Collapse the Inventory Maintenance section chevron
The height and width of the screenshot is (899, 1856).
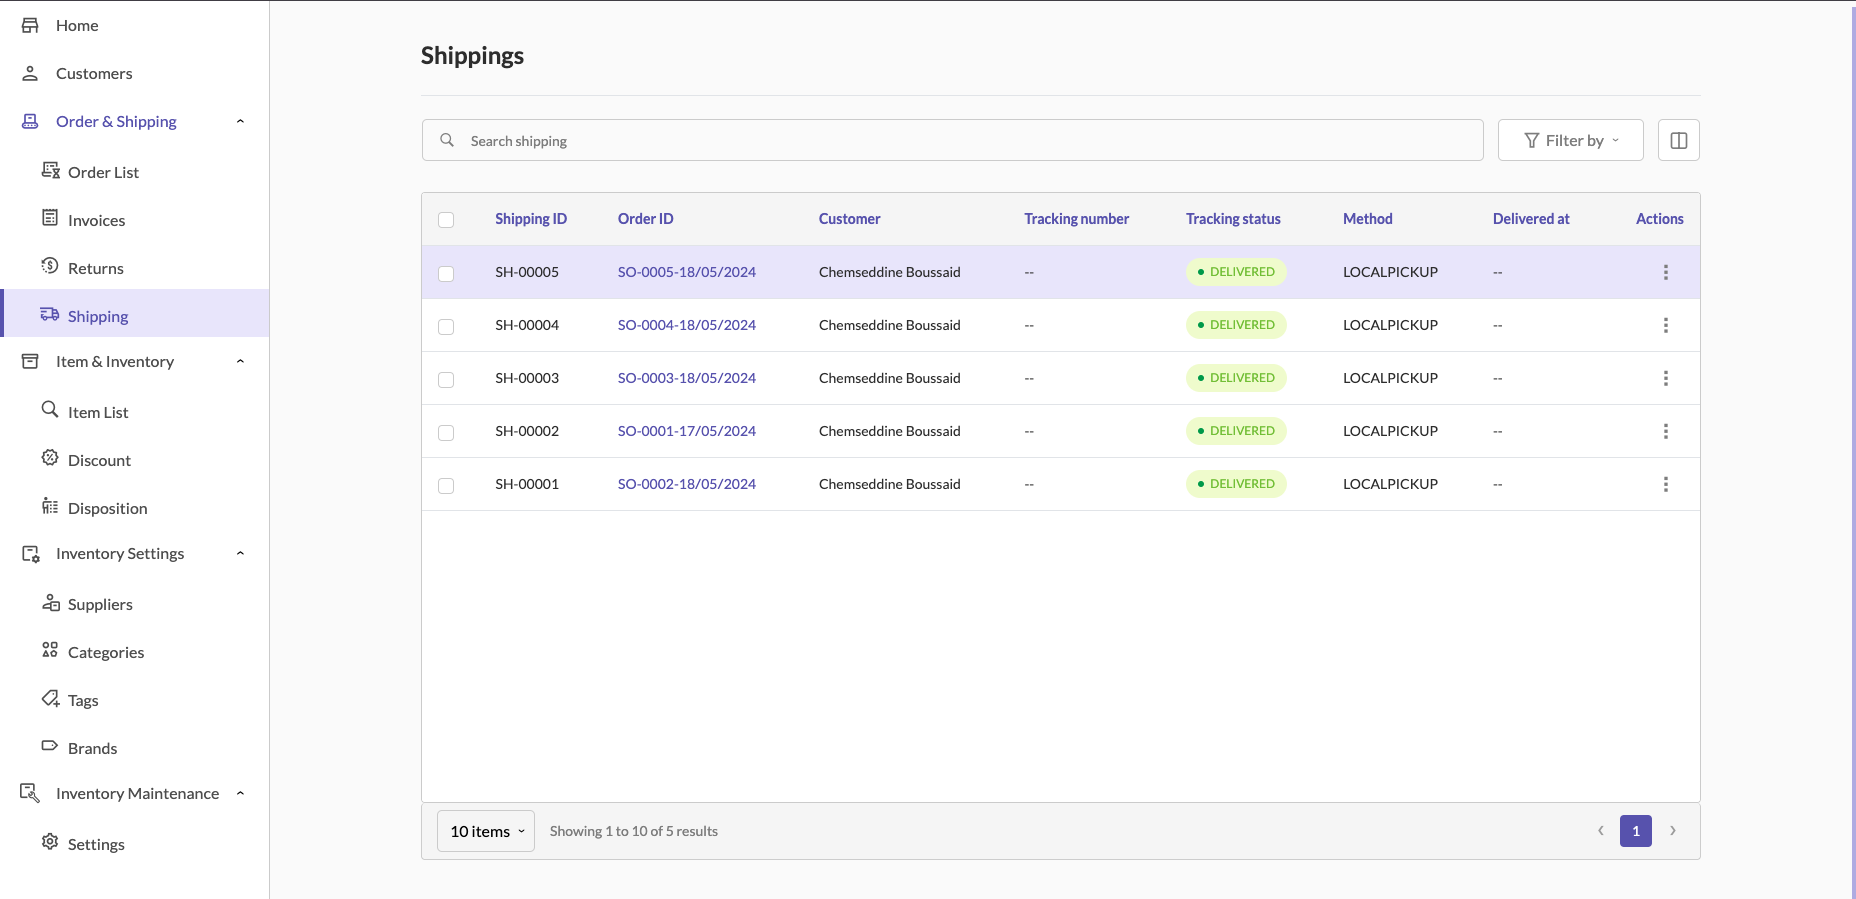pyautogui.click(x=240, y=793)
